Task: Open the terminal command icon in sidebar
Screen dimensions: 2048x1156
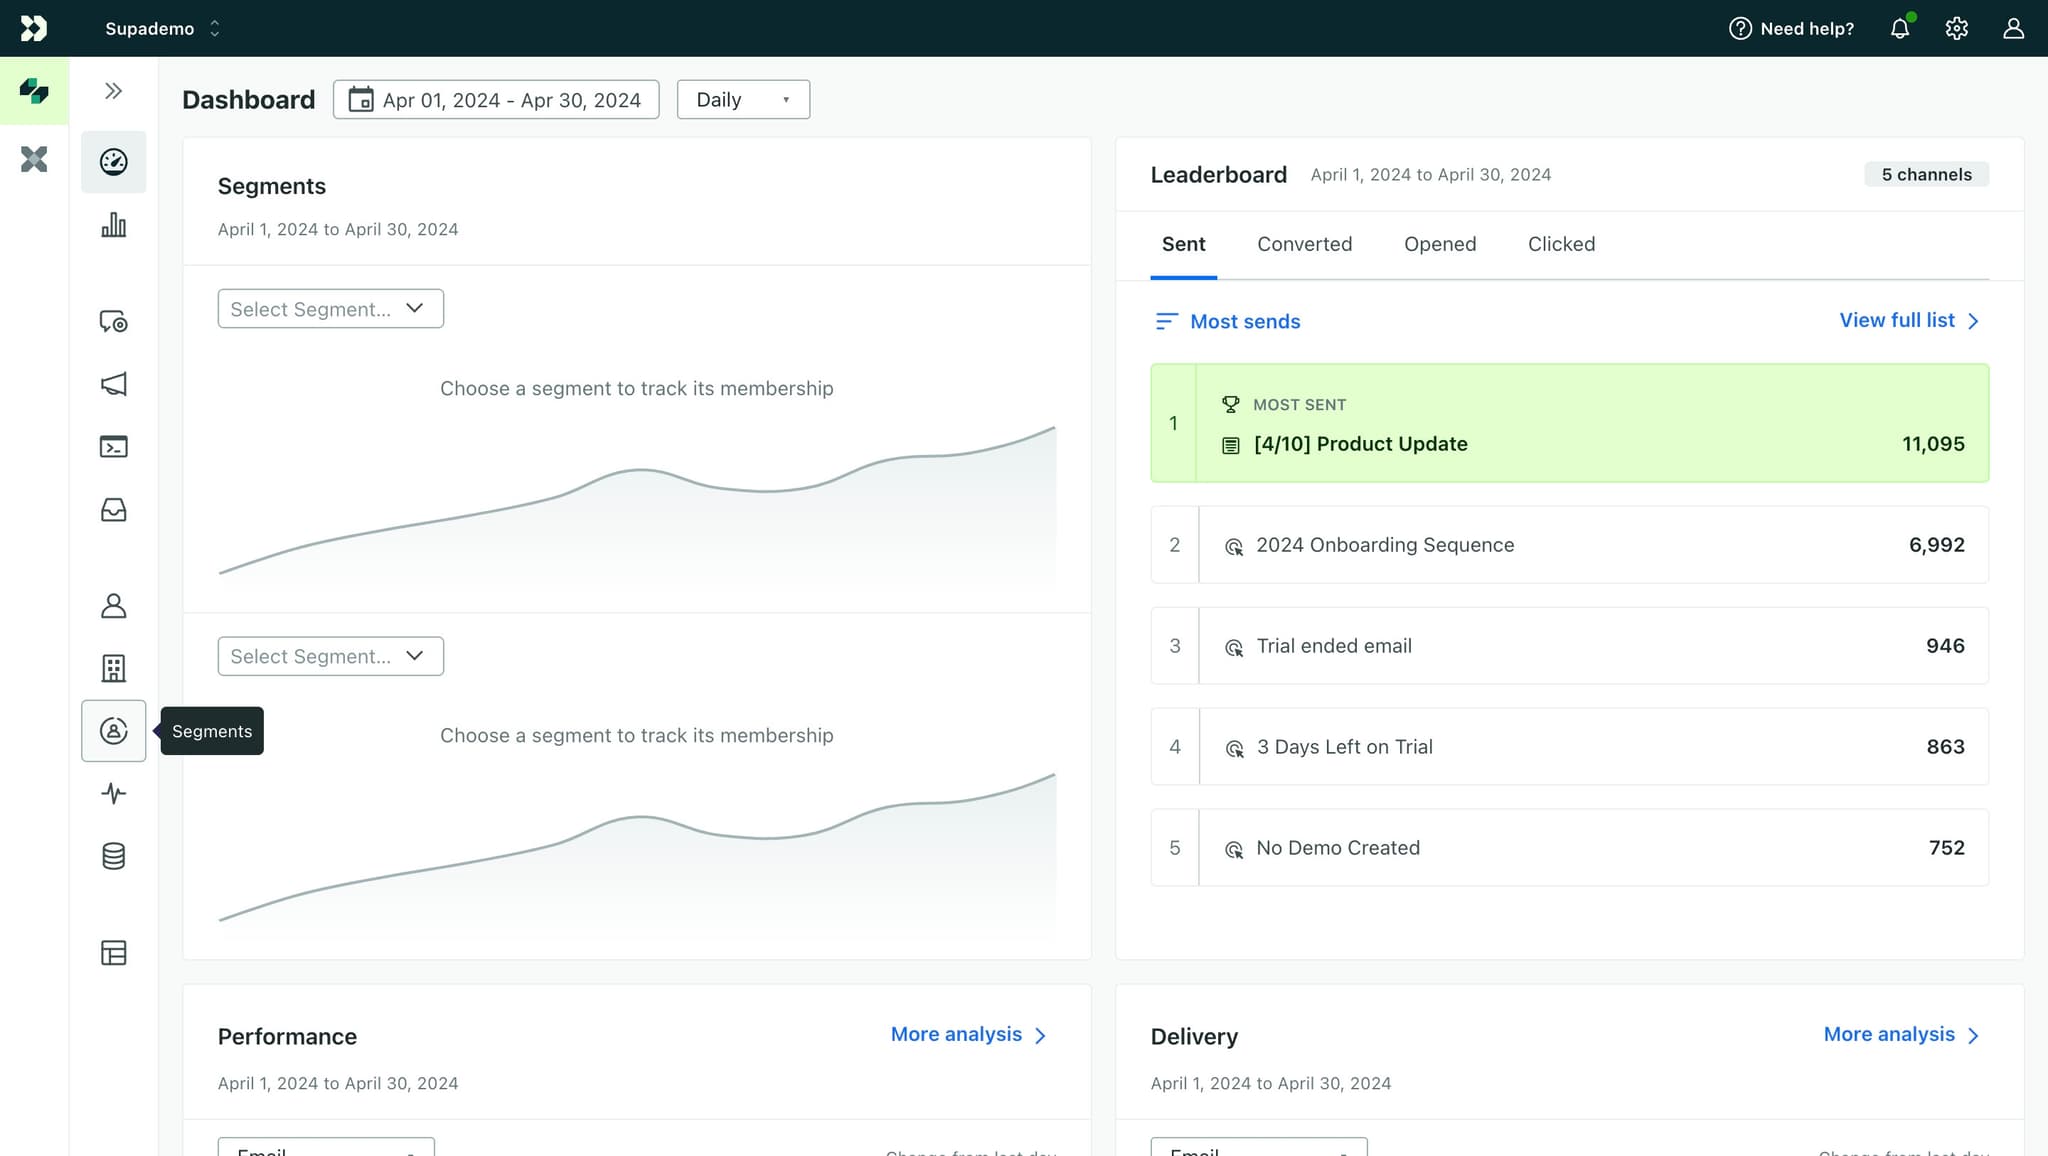Action: (x=113, y=447)
